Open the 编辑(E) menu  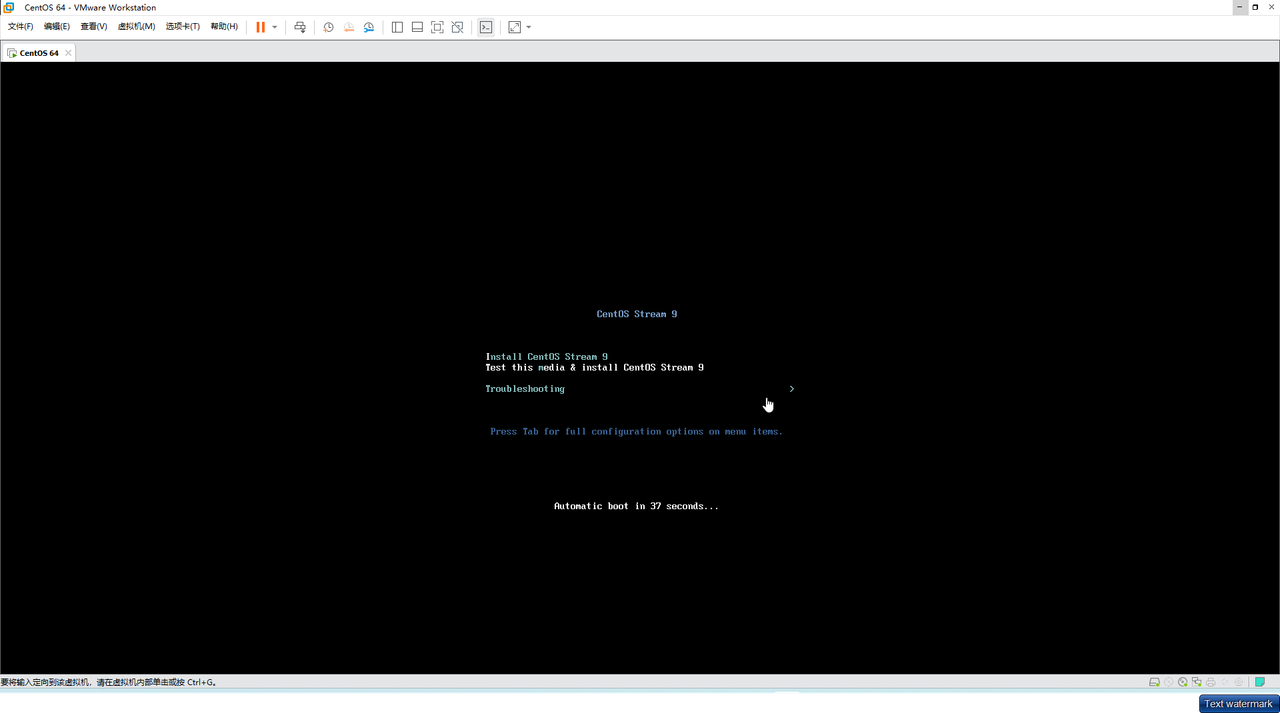(x=57, y=27)
